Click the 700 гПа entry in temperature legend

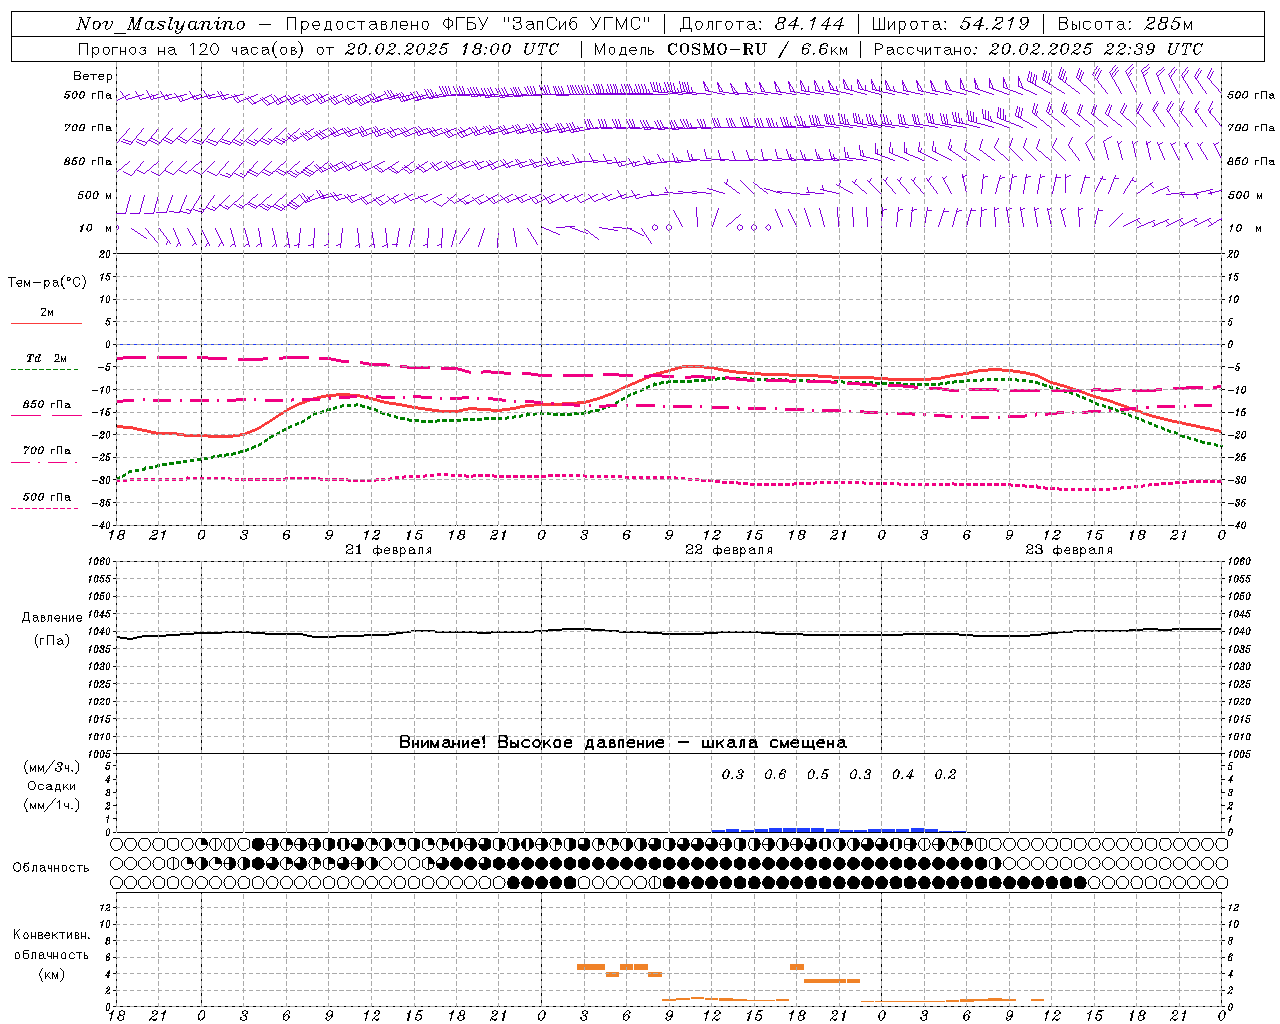tap(47, 451)
